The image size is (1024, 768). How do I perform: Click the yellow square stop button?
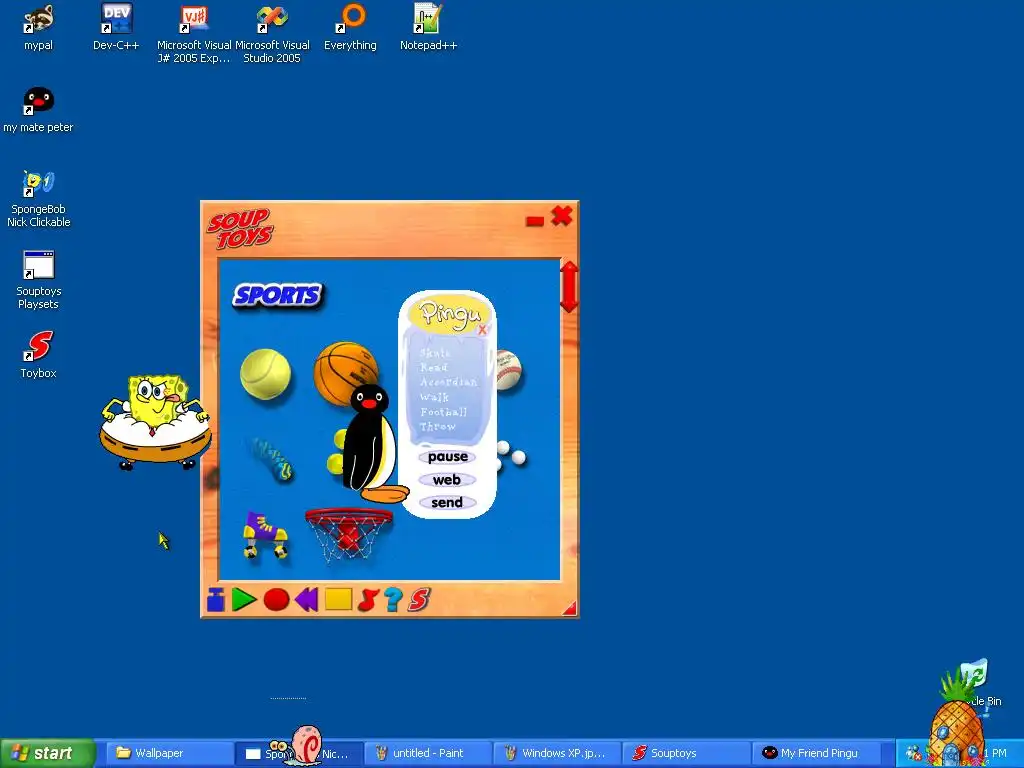pos(338,600)
